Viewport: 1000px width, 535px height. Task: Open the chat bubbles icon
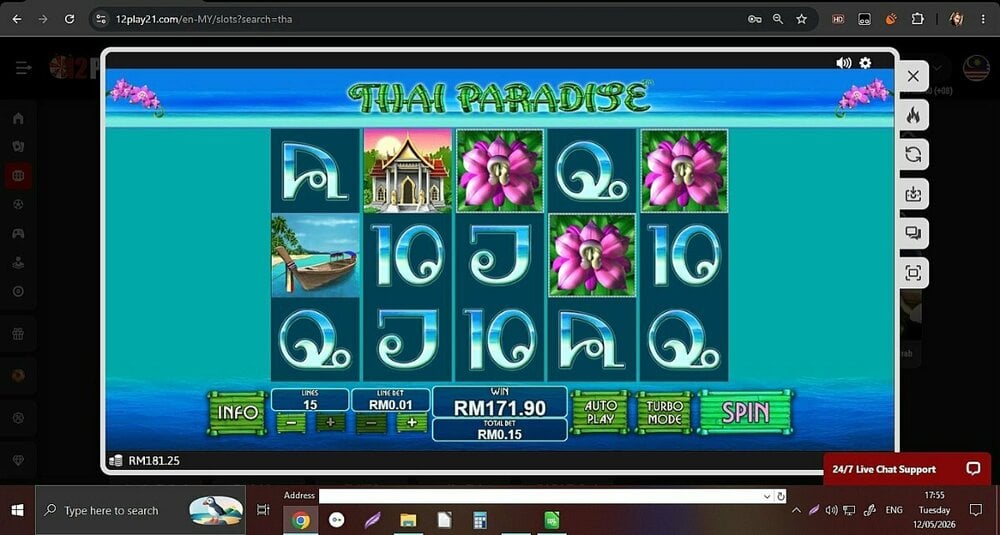pyautogui.click(x=913, y=233)
